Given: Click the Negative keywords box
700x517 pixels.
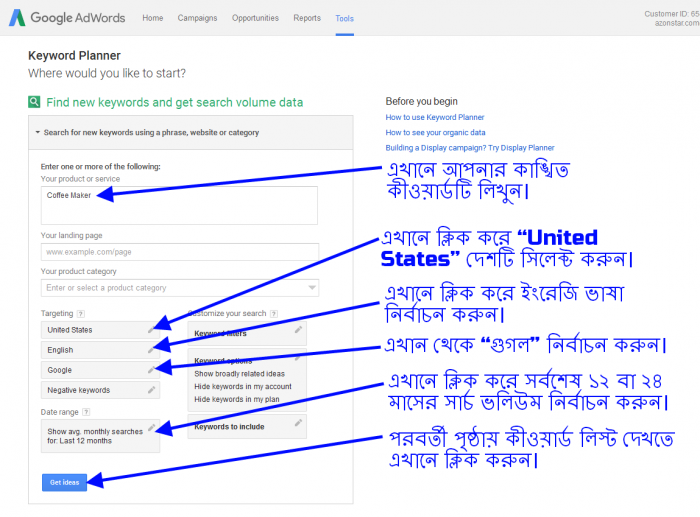Looking at the screenshot, I should pyautogui.click(x=100, y=390).
